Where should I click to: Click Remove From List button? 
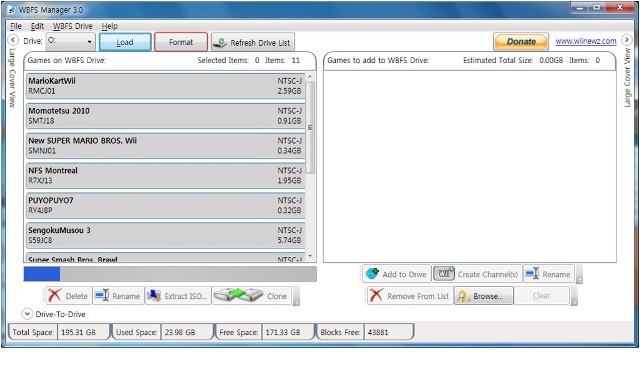[410, 296]
